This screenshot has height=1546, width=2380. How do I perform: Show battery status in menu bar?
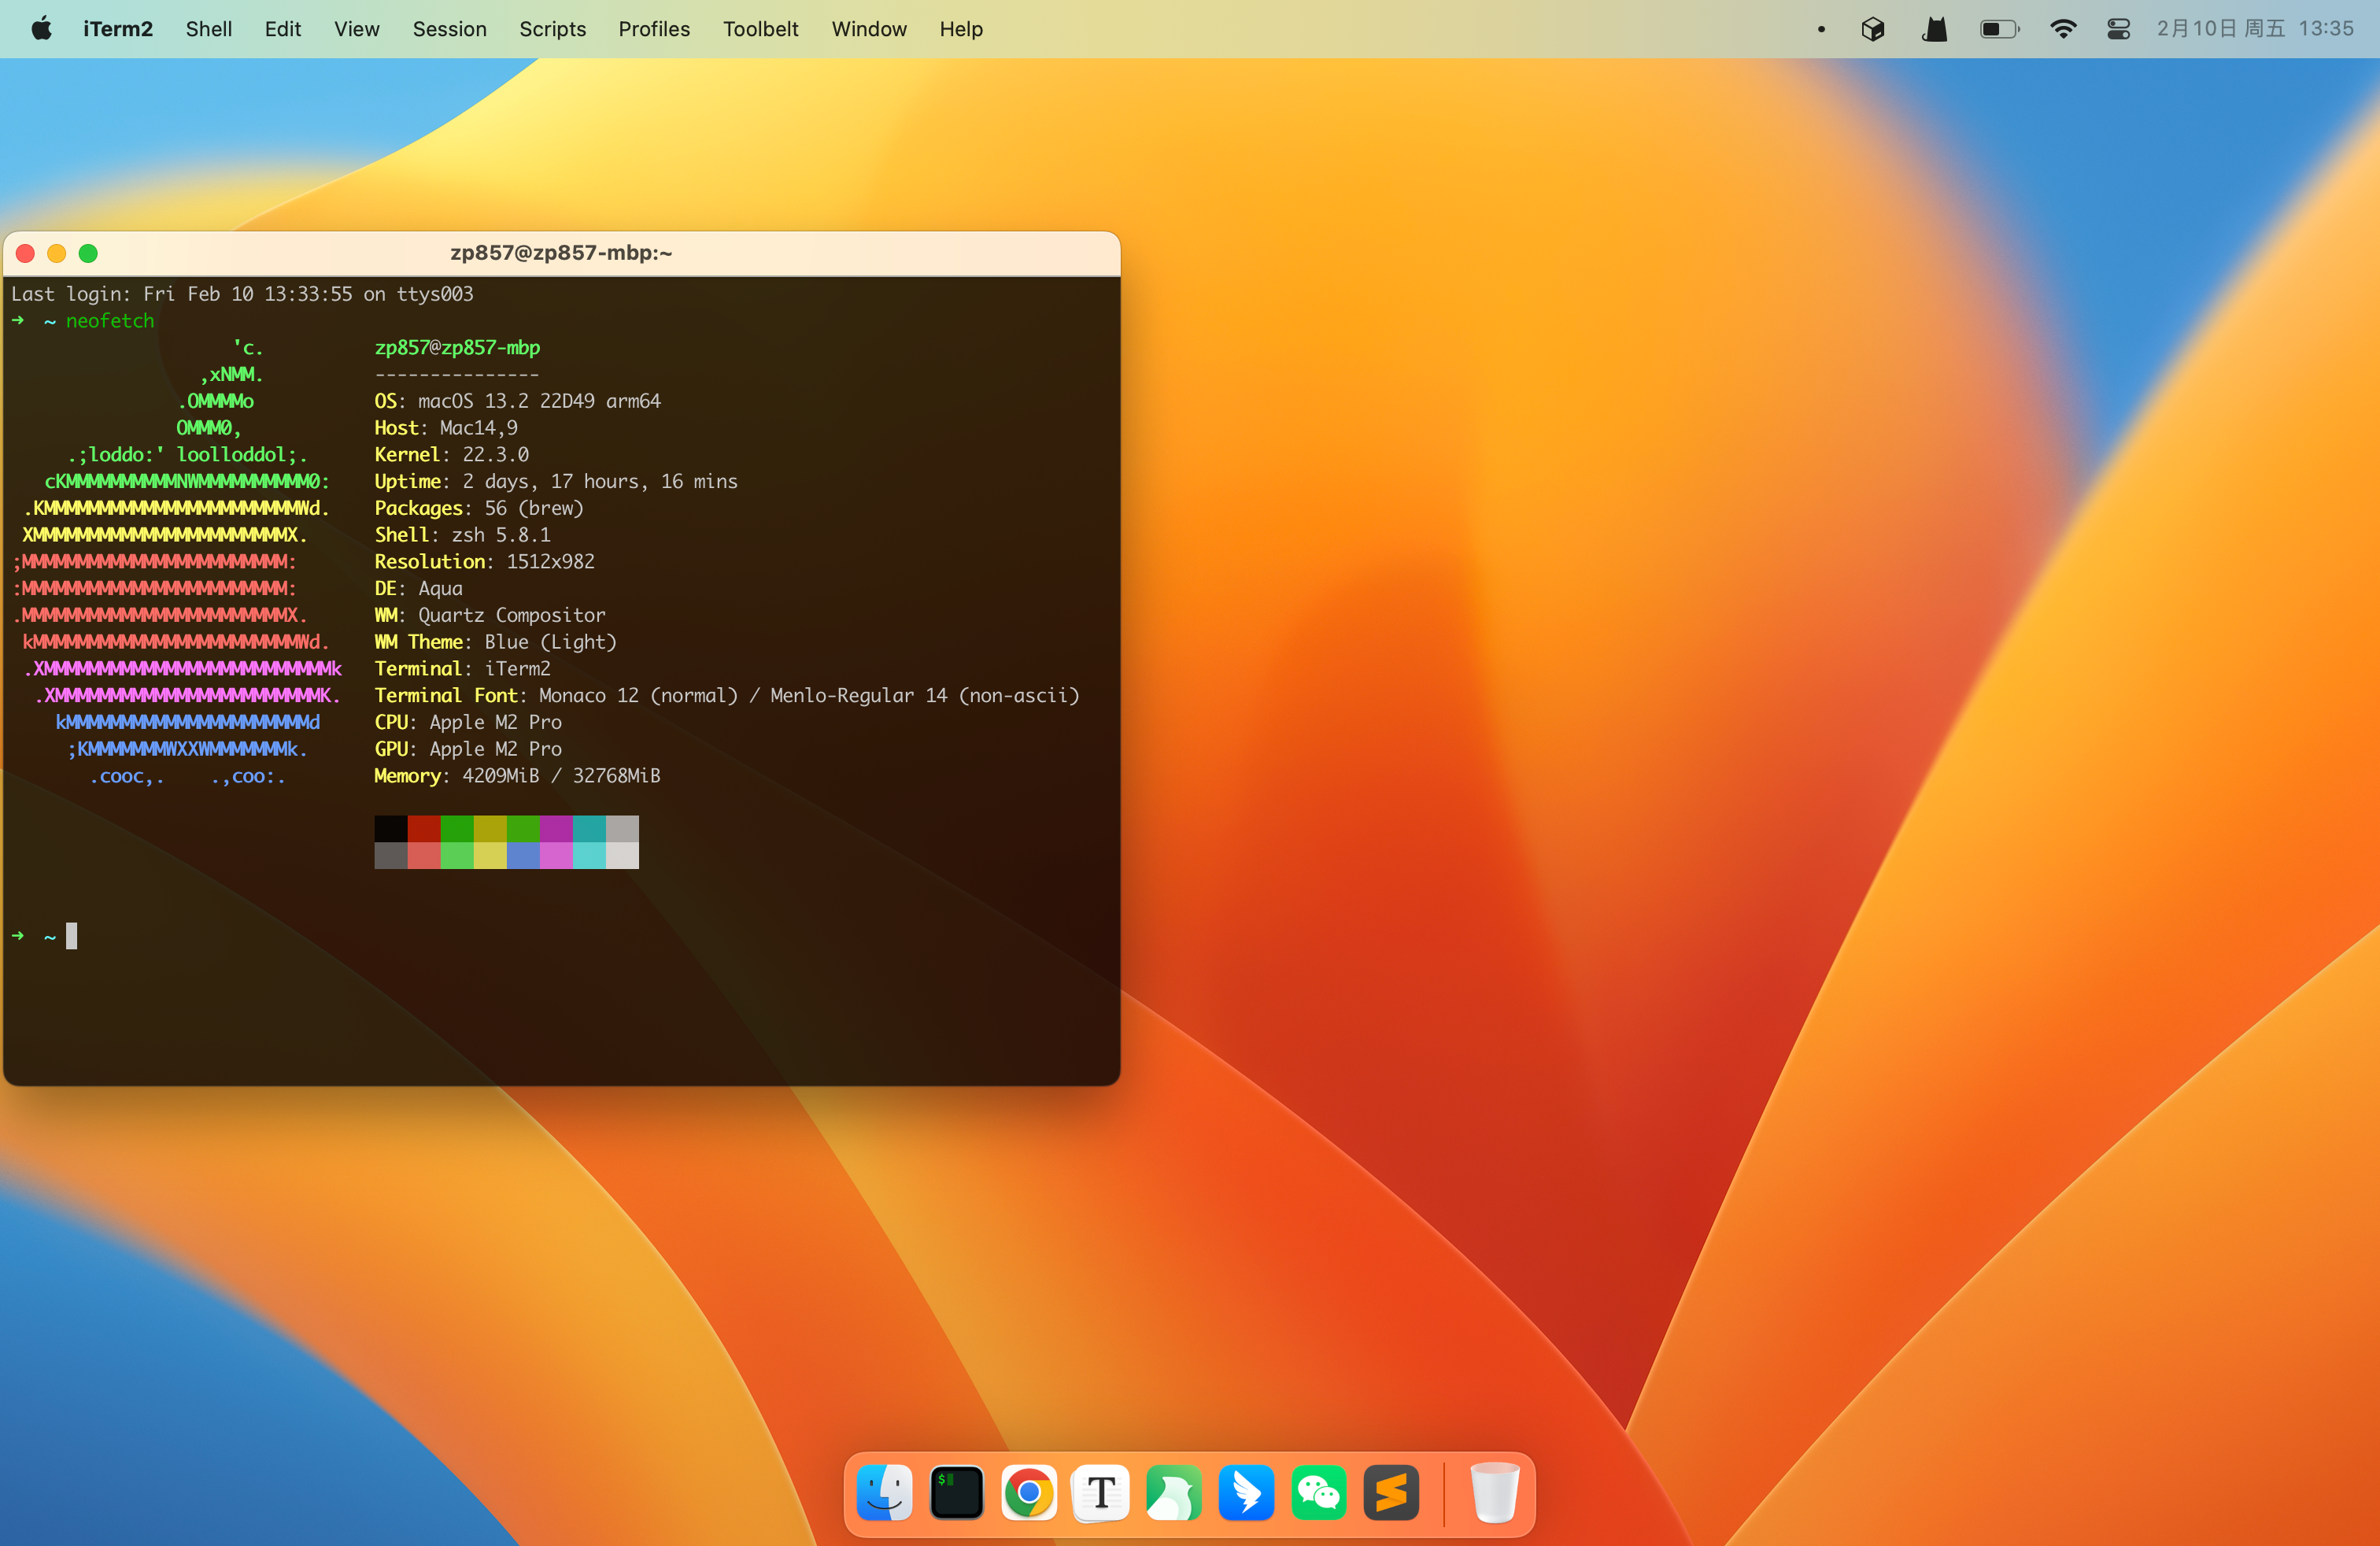point(2000,29)
